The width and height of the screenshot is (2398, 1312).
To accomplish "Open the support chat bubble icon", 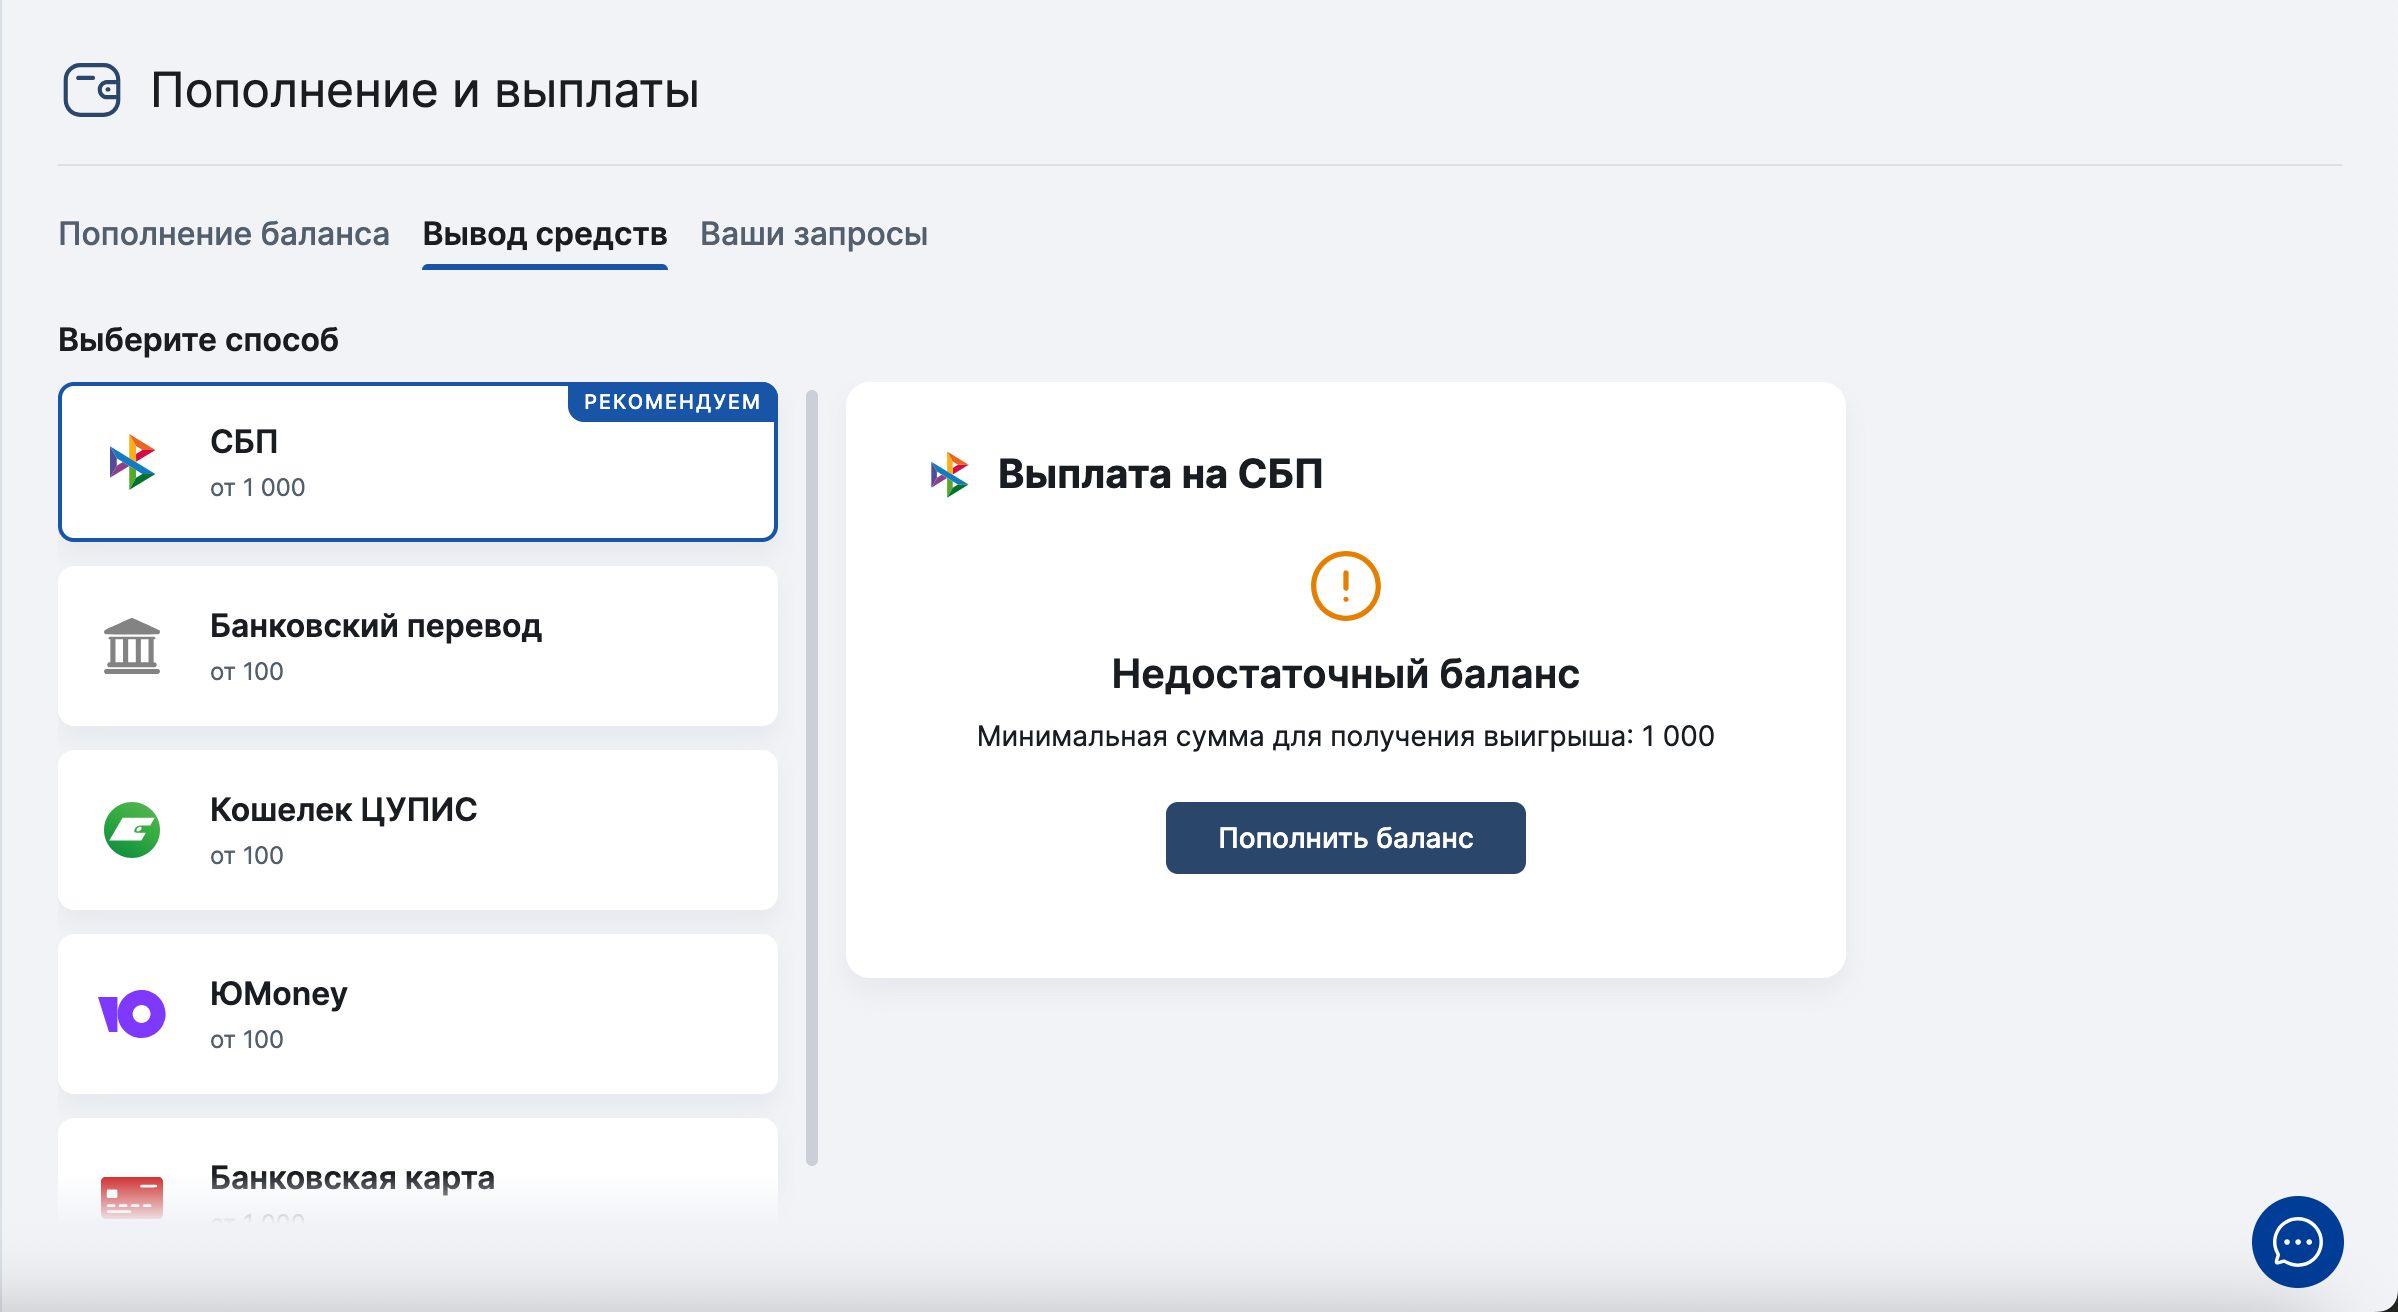I will coord(2298,1241).
